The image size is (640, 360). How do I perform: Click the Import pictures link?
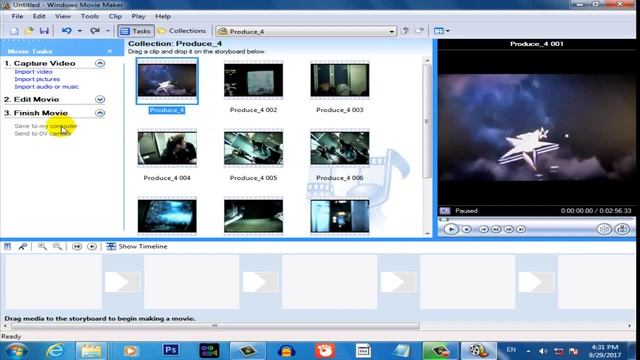pos(37,79)
